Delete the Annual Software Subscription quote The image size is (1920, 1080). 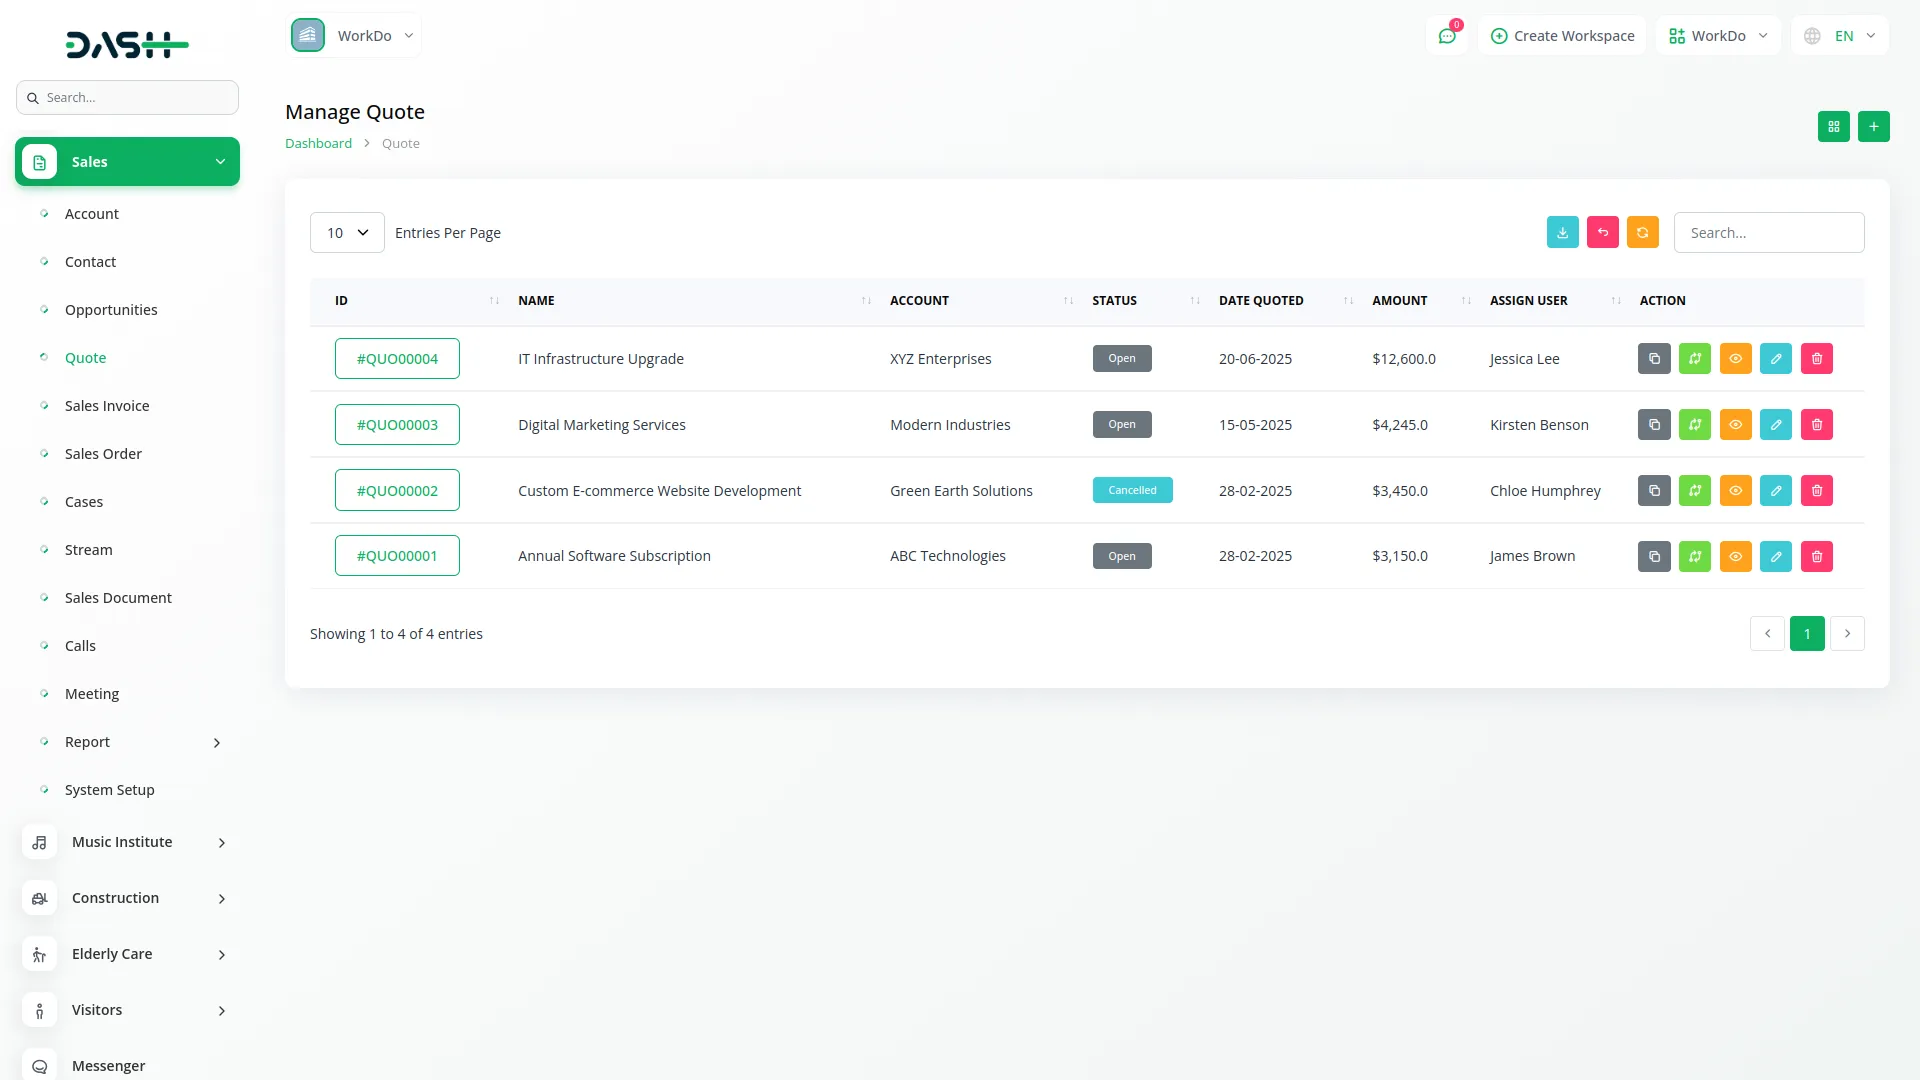(x=1816, y=557)
